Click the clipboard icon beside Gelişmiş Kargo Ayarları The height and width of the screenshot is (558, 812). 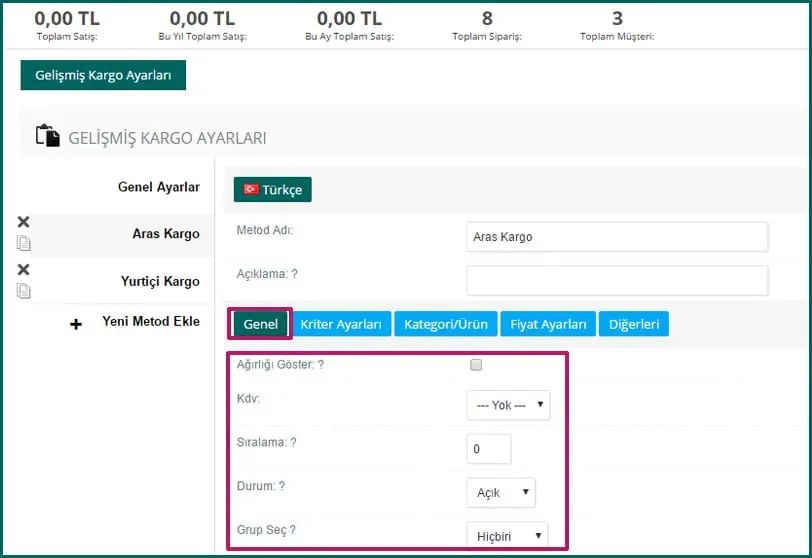(47, 137)
